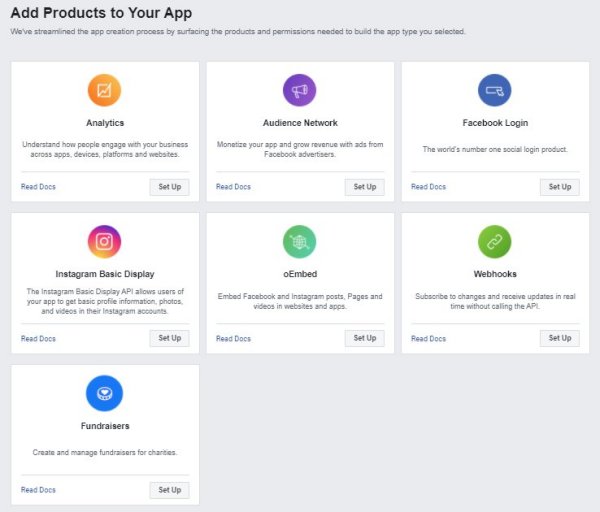The height and width of the screenshot is (512, 600).
Task: Select the Fundraisers card title
Action: [x=104, y=426]
